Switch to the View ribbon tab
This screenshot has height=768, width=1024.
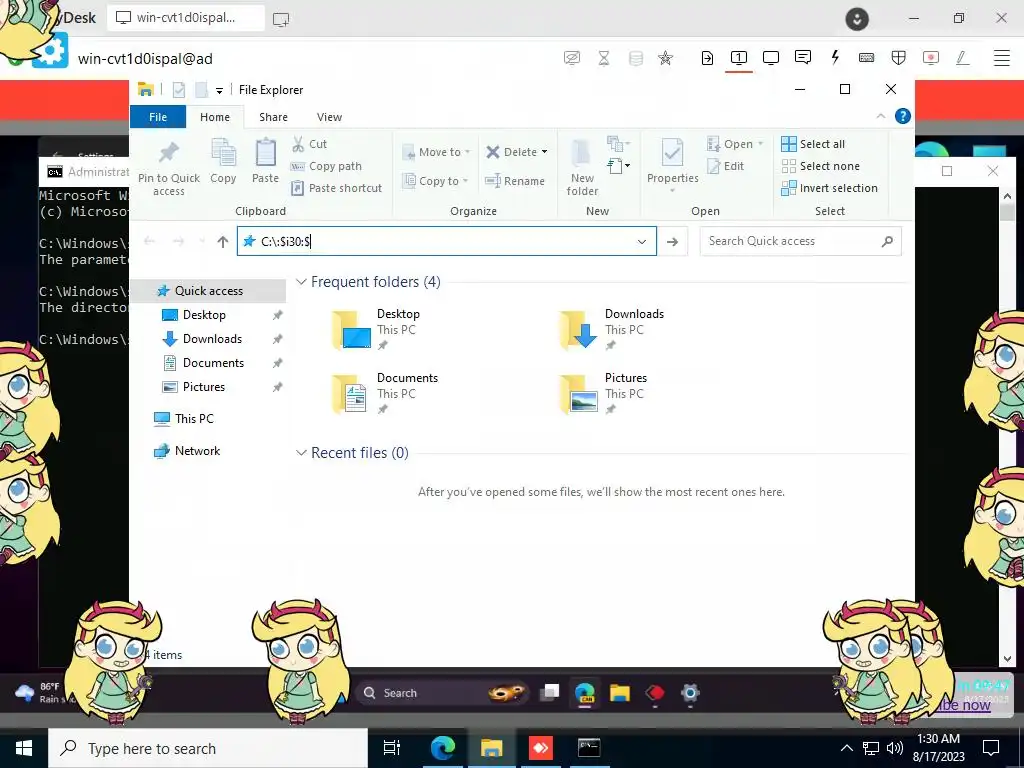[329, 117]
